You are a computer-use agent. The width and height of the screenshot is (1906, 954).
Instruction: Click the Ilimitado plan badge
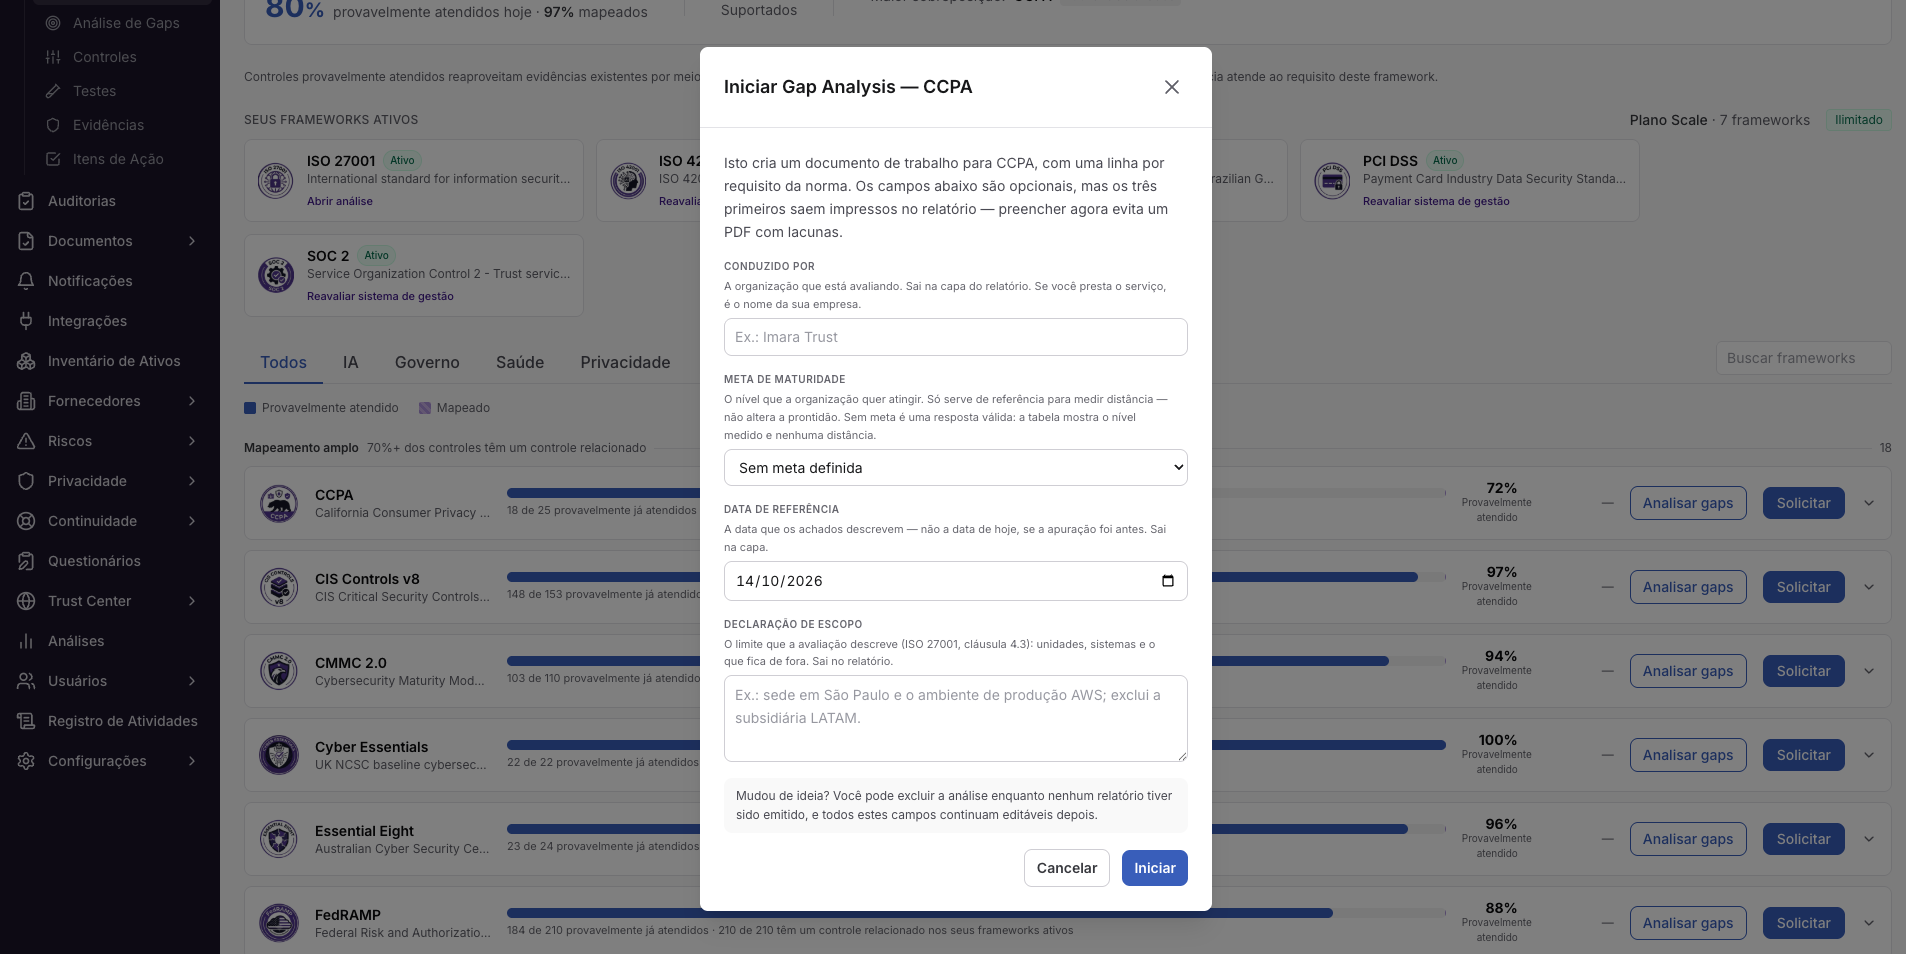(x=1859, y=120)
